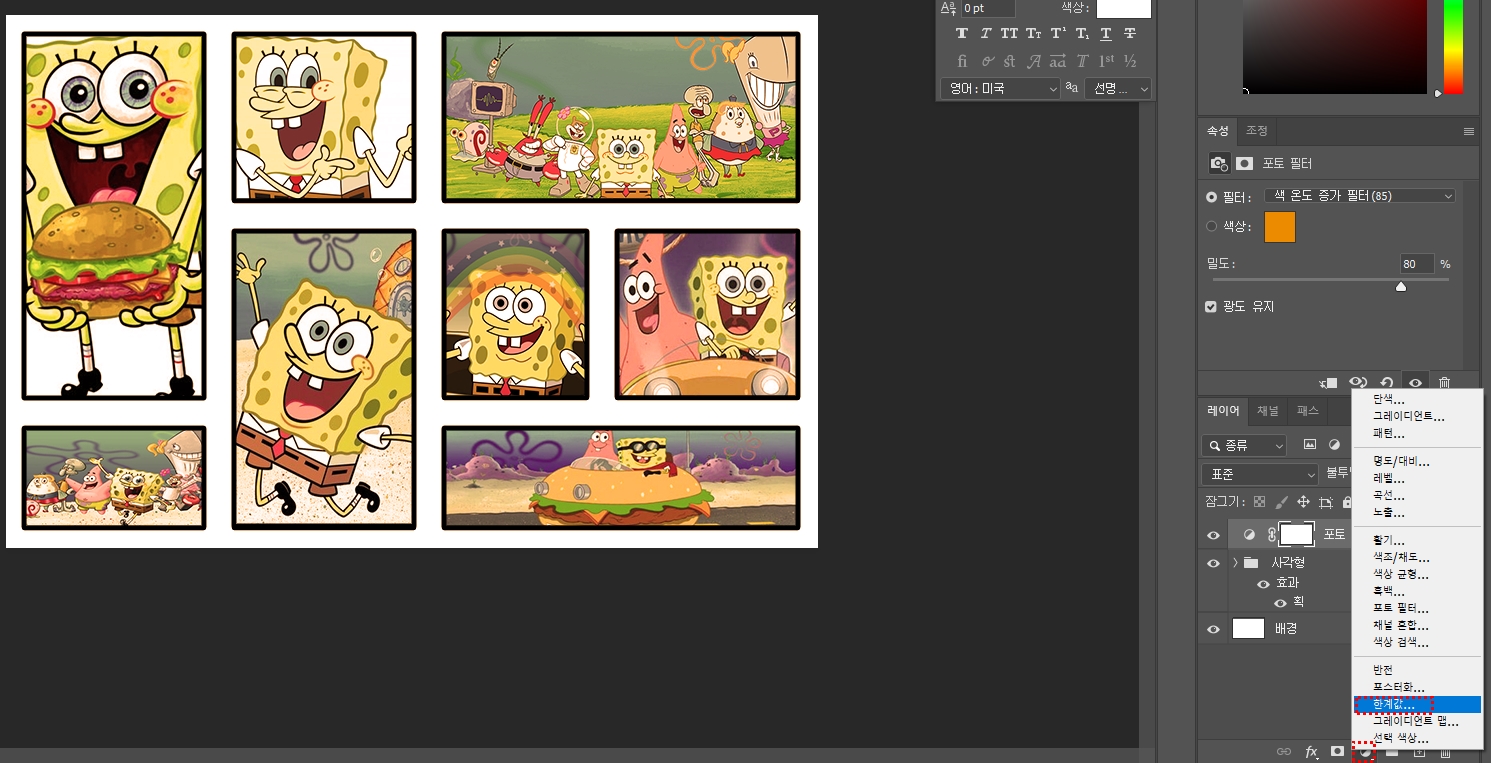Open 영어: 미국 language dropdown

[x=1000, y=88]
